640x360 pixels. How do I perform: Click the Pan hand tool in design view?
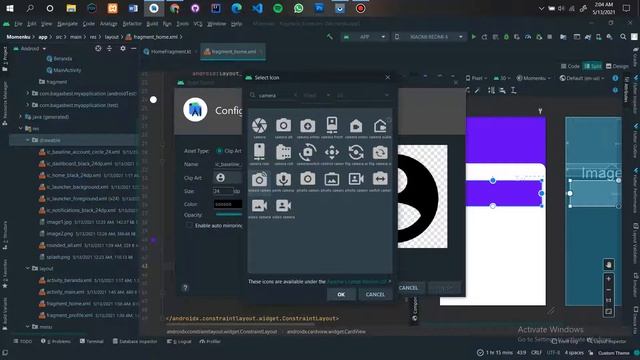coord(608,264)
